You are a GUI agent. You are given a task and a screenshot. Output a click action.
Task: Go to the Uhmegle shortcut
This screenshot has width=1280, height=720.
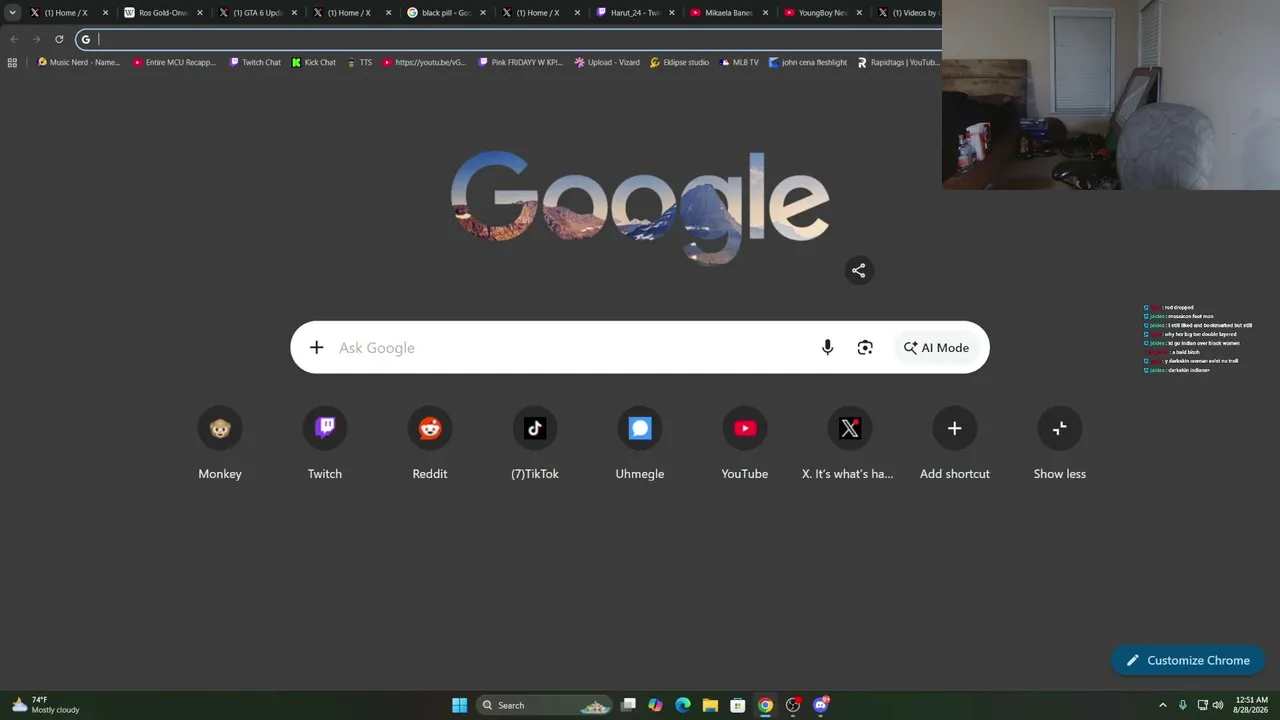click(640, 445)
